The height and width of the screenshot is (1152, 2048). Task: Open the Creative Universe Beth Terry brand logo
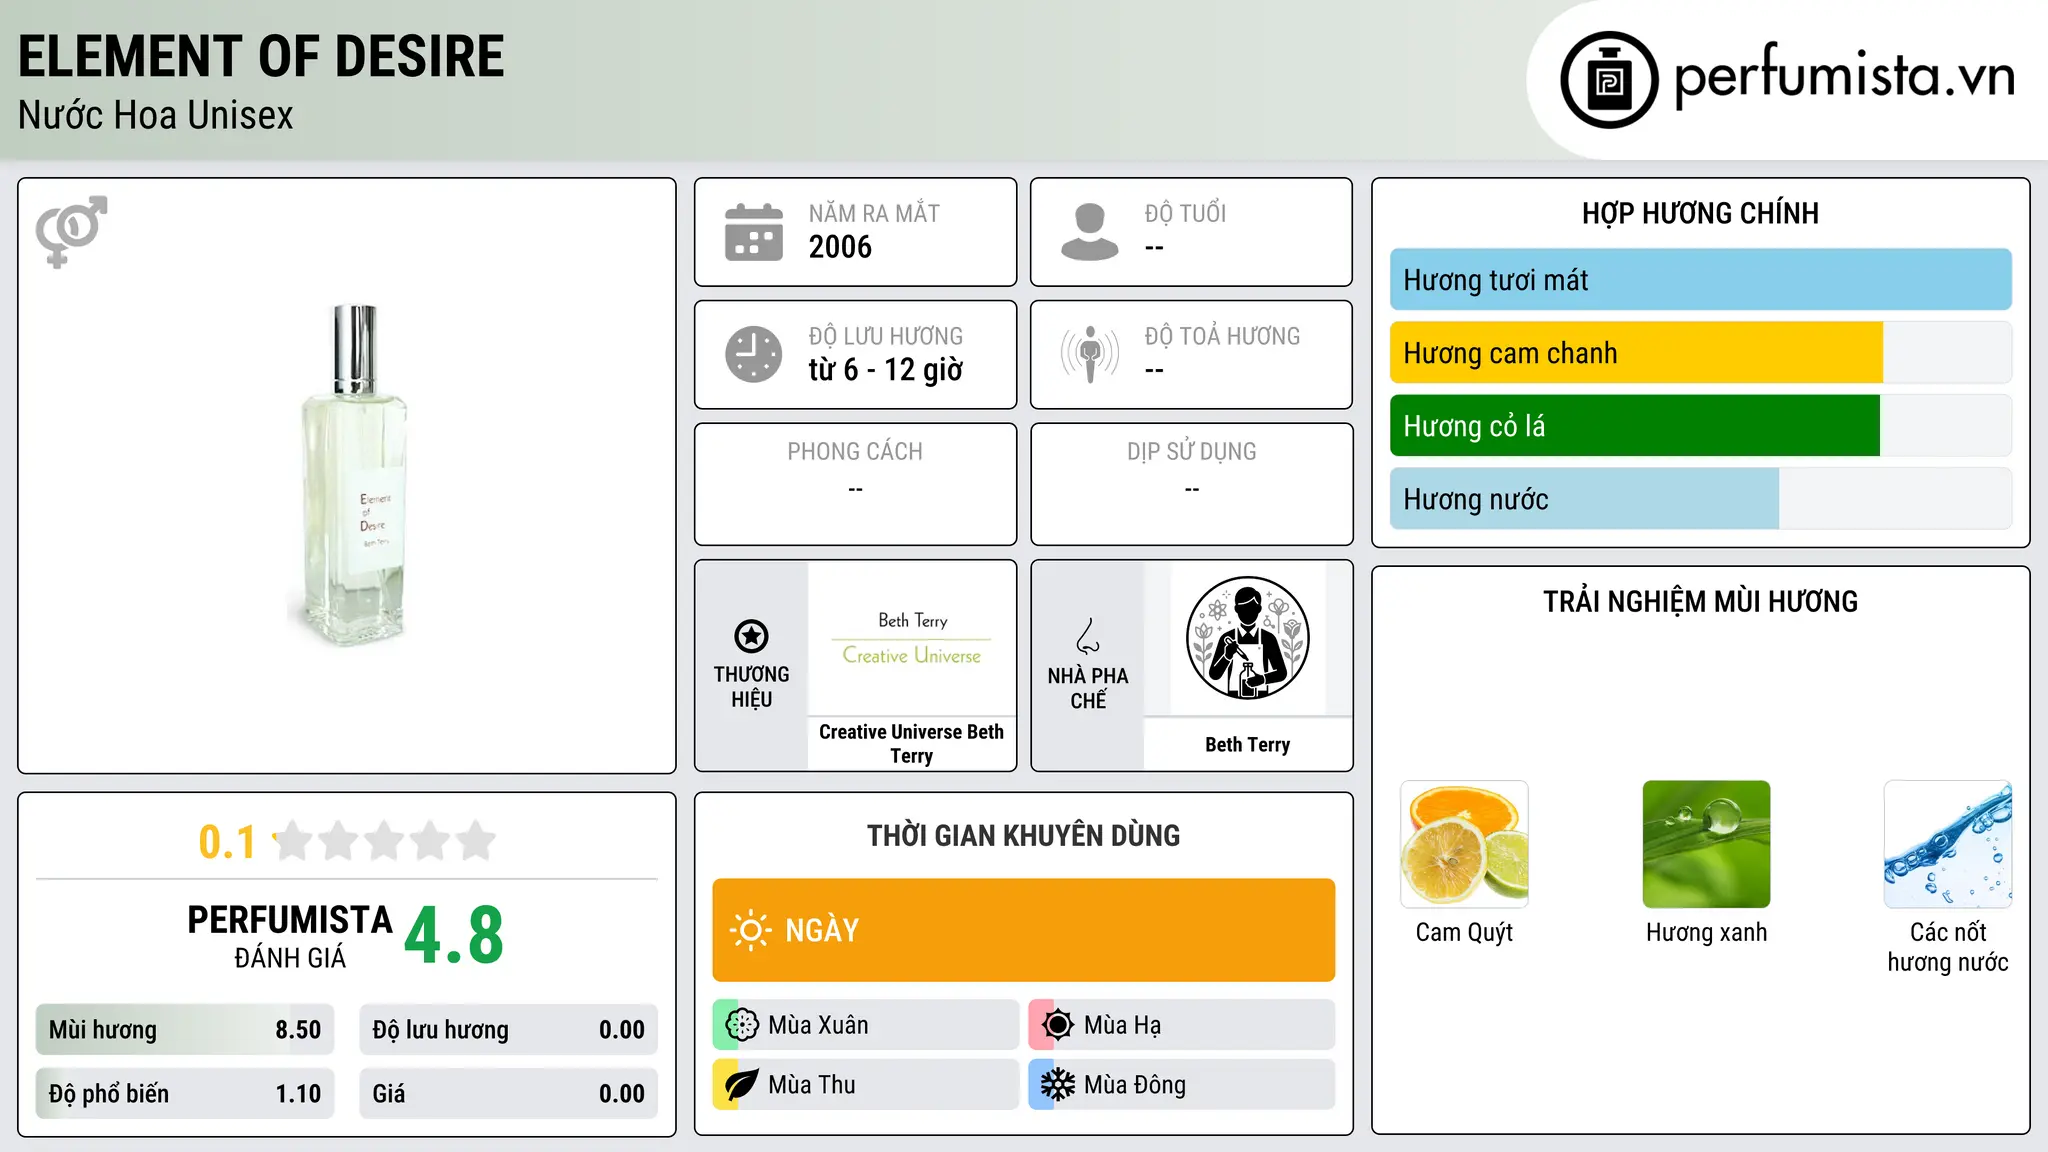pyautogui.click(x=912, y=638)
